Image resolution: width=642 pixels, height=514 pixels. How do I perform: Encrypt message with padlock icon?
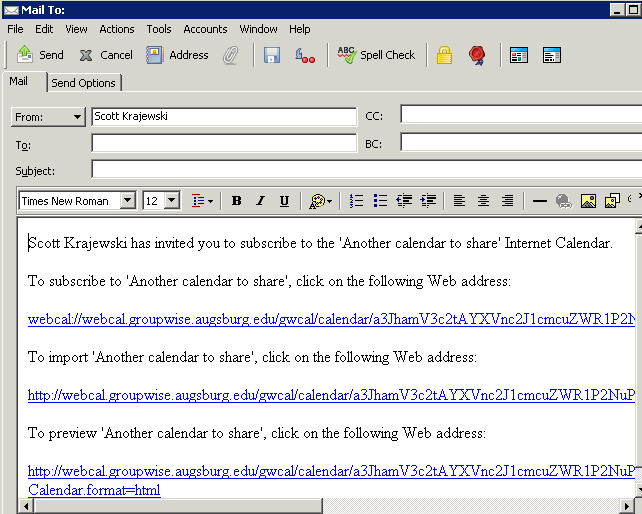click(444, 55)
